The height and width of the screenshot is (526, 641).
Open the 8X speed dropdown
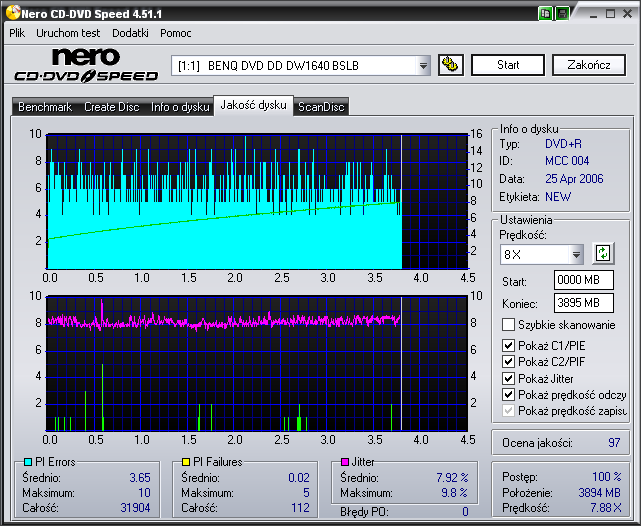point(576,255)
